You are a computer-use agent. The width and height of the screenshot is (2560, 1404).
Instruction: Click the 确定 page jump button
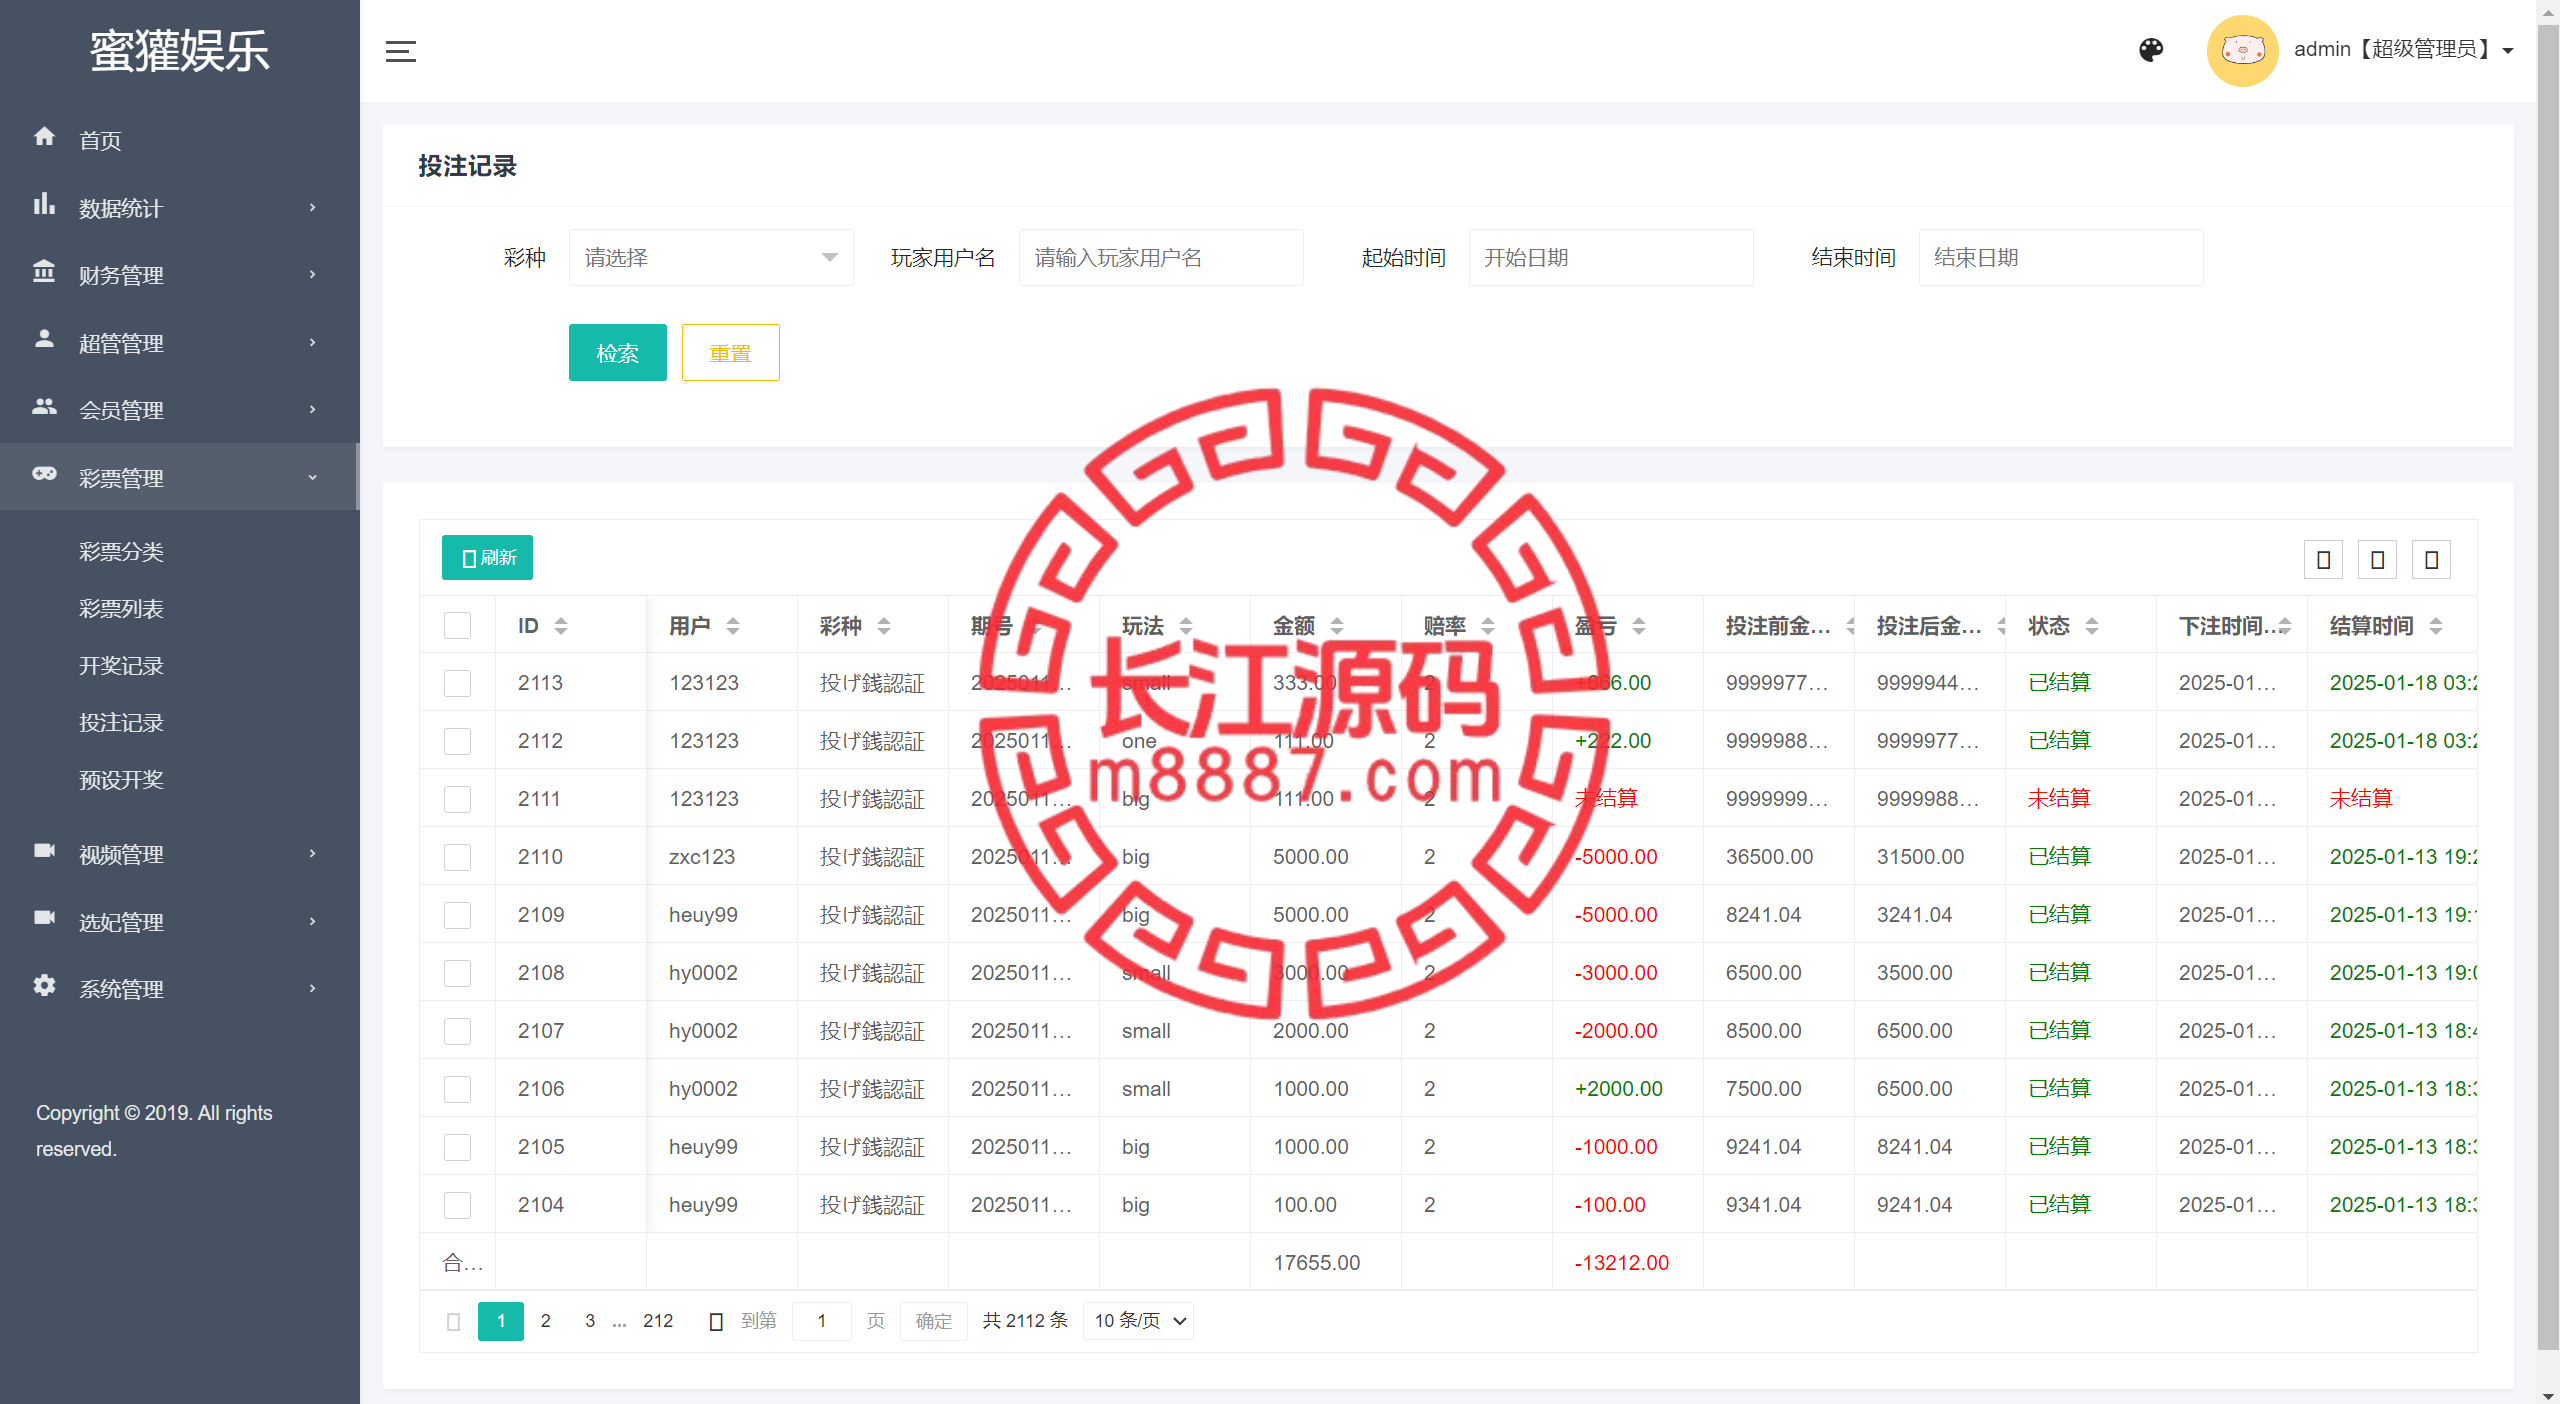point(933,1322)
